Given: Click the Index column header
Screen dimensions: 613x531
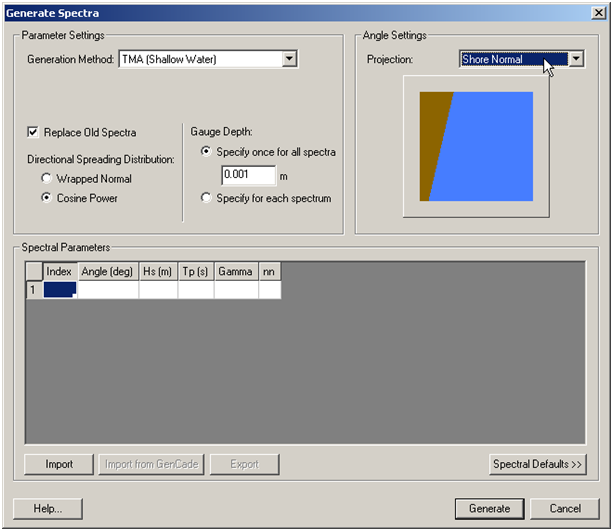Looking at the screenshot, I should 60,271.
